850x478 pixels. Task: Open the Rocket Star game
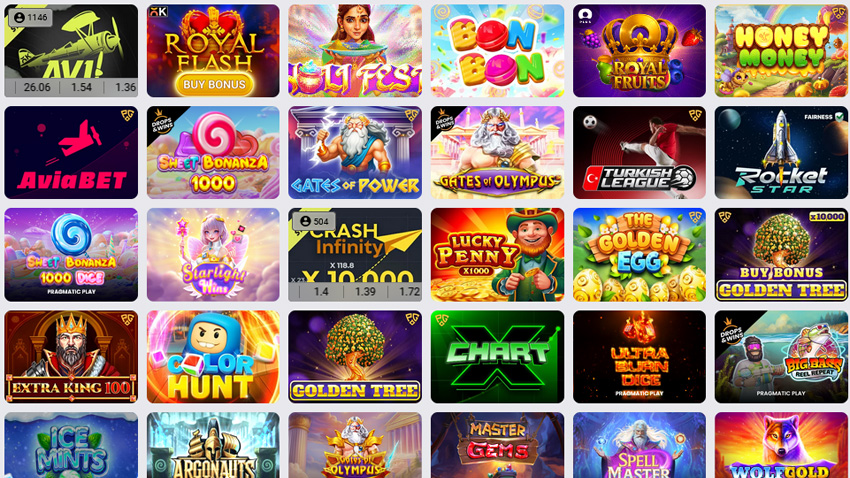coord(781,152)
